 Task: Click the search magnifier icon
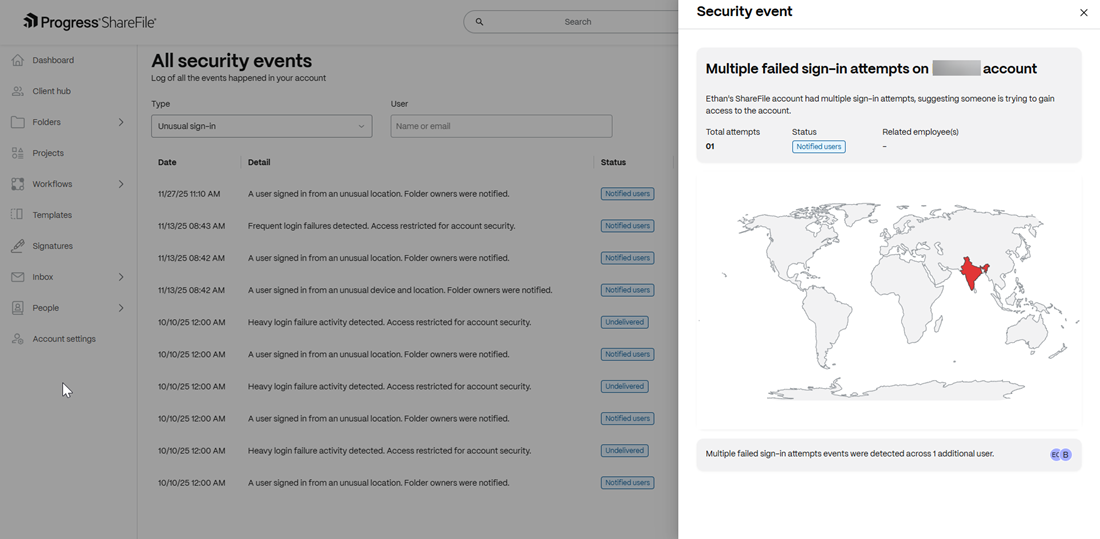point(480,22)
